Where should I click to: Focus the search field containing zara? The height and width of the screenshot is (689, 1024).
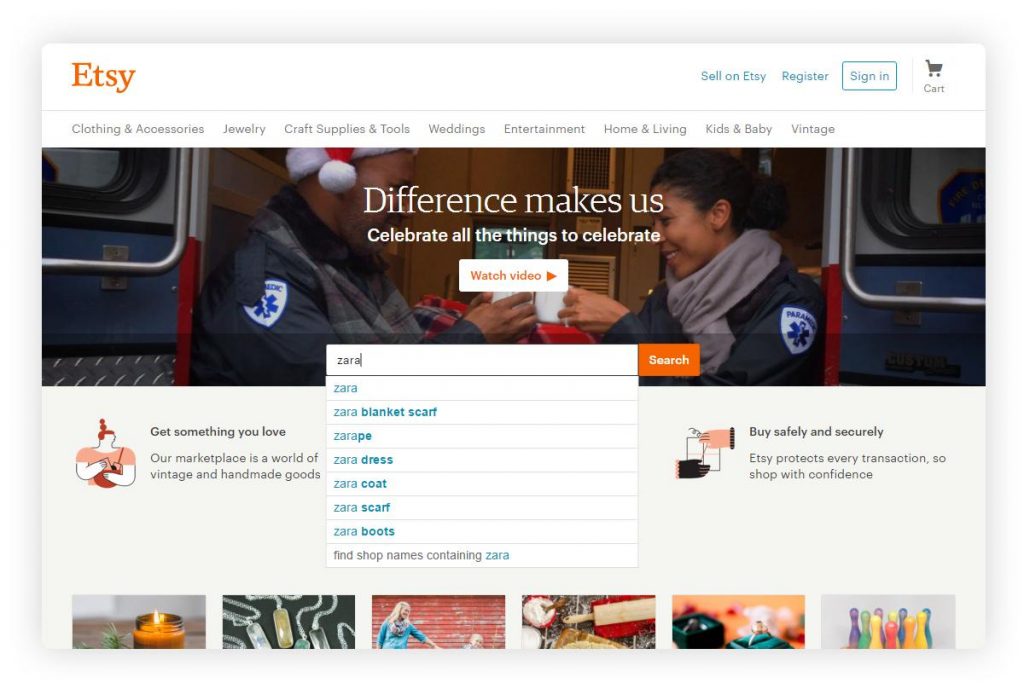pos(482,360)
